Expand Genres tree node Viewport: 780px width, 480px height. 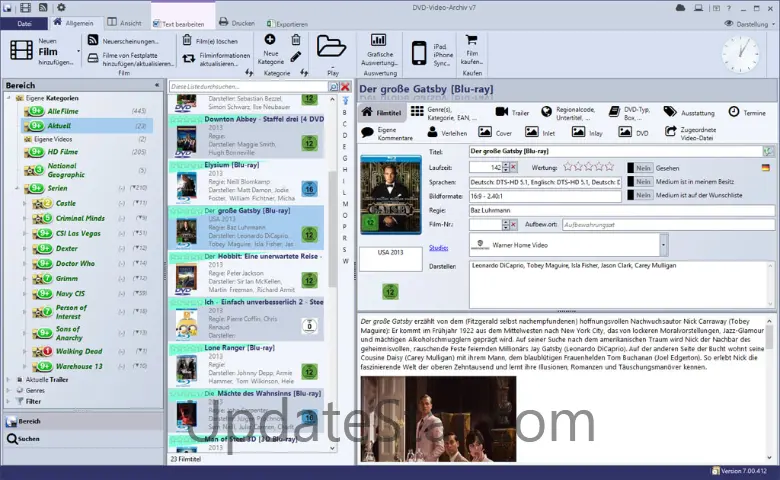pos(8,390)
